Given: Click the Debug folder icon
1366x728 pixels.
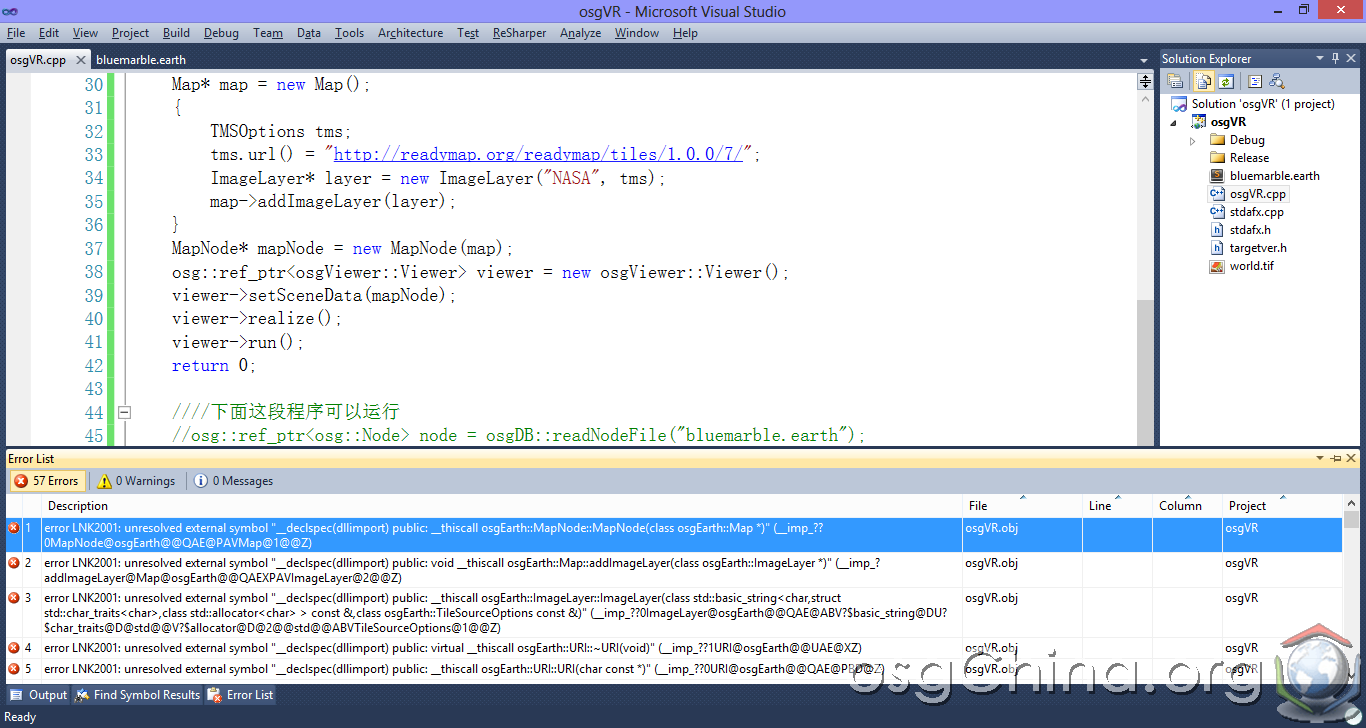Looking at the screenshot, I should [1217, 140].
